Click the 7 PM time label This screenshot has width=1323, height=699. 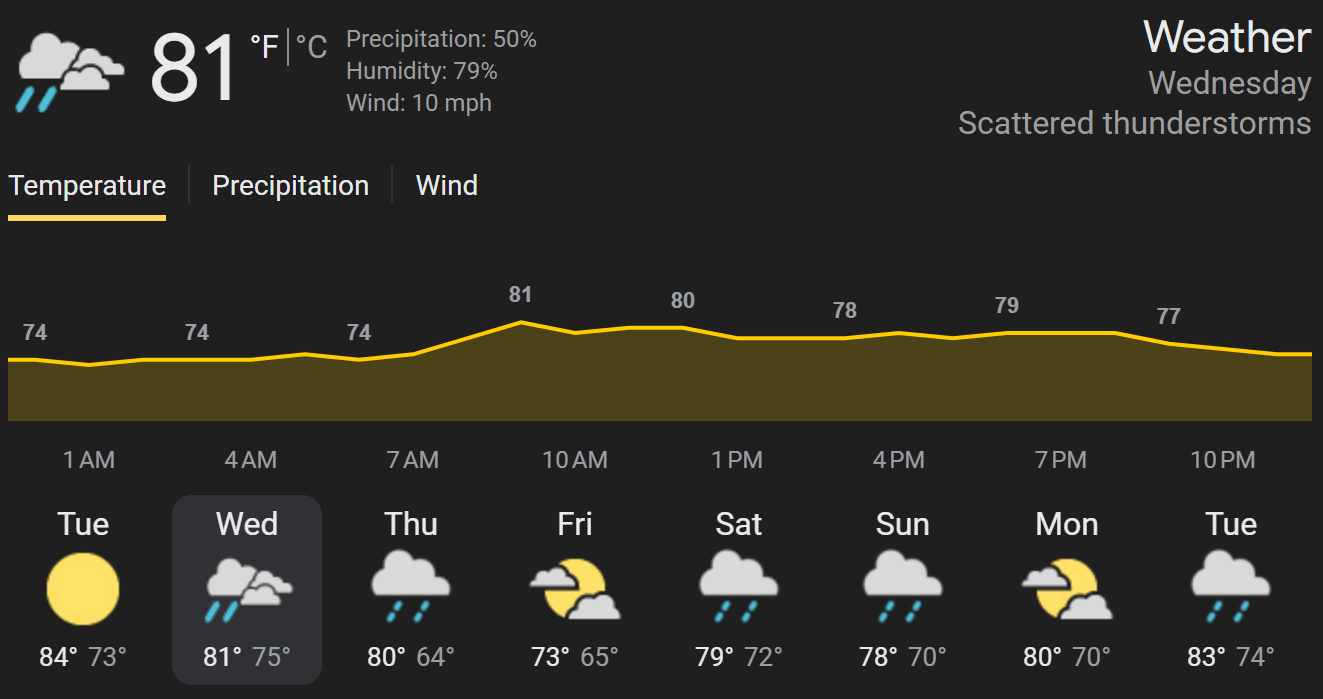click(x=1061, y=460)
